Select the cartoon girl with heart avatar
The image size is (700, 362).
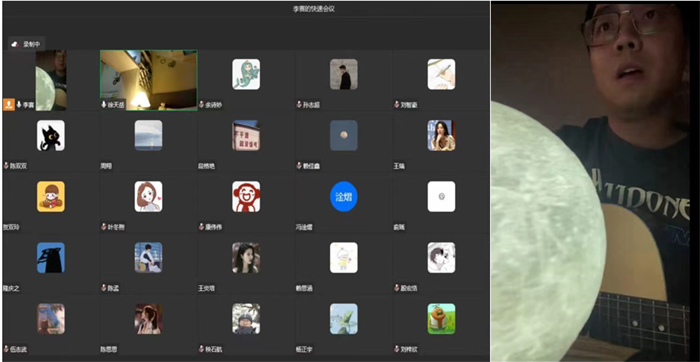pos(149,196)
